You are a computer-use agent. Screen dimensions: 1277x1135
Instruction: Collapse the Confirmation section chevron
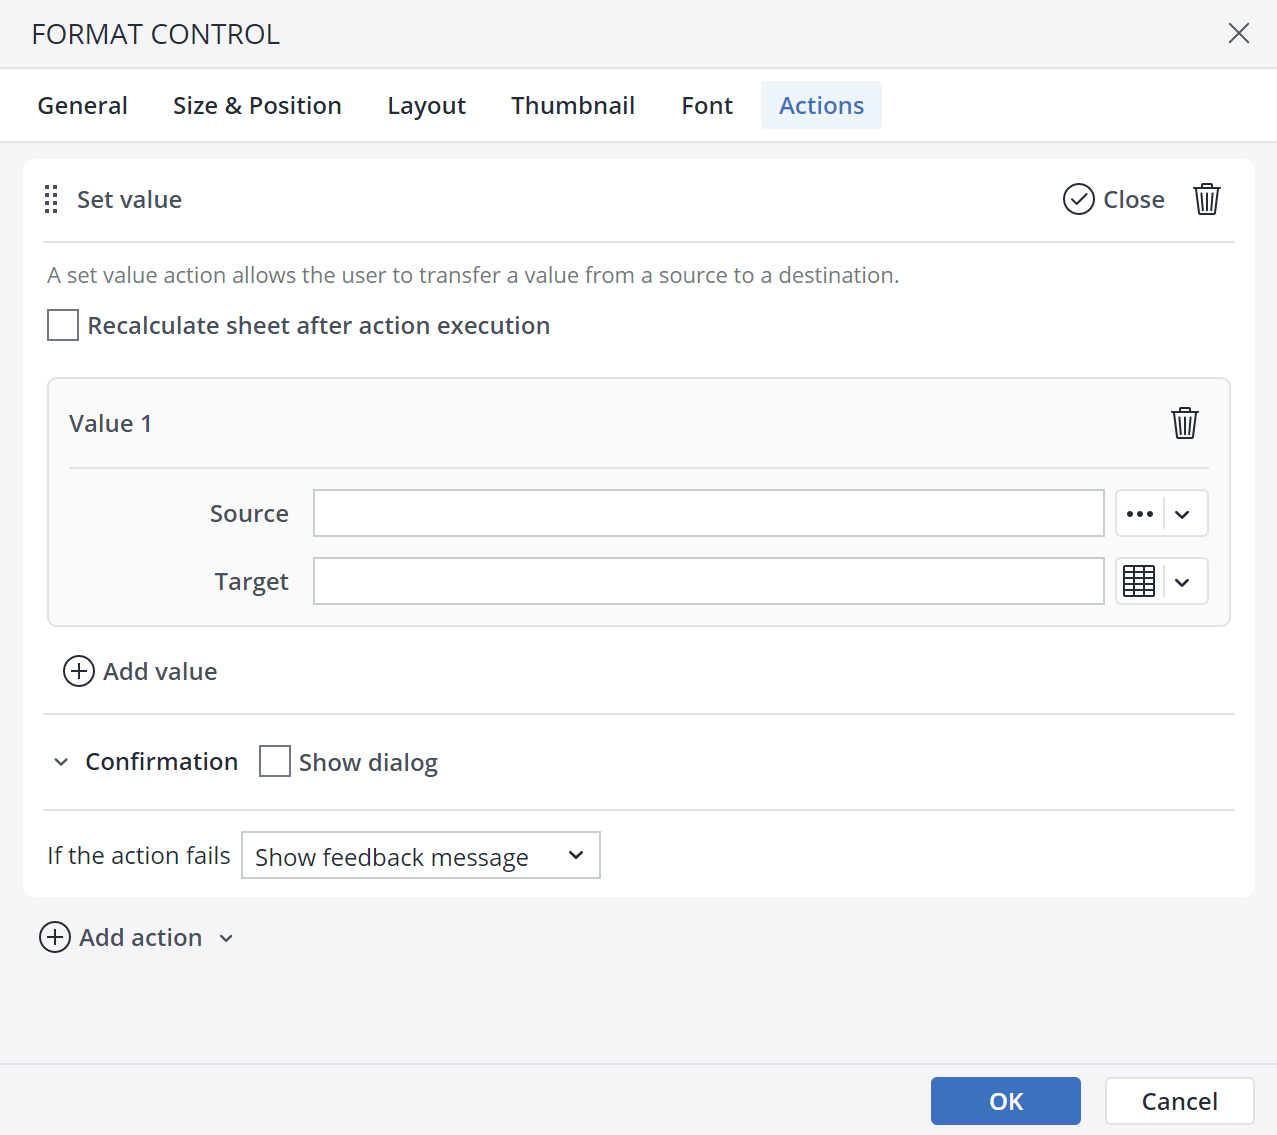point(61,762)
